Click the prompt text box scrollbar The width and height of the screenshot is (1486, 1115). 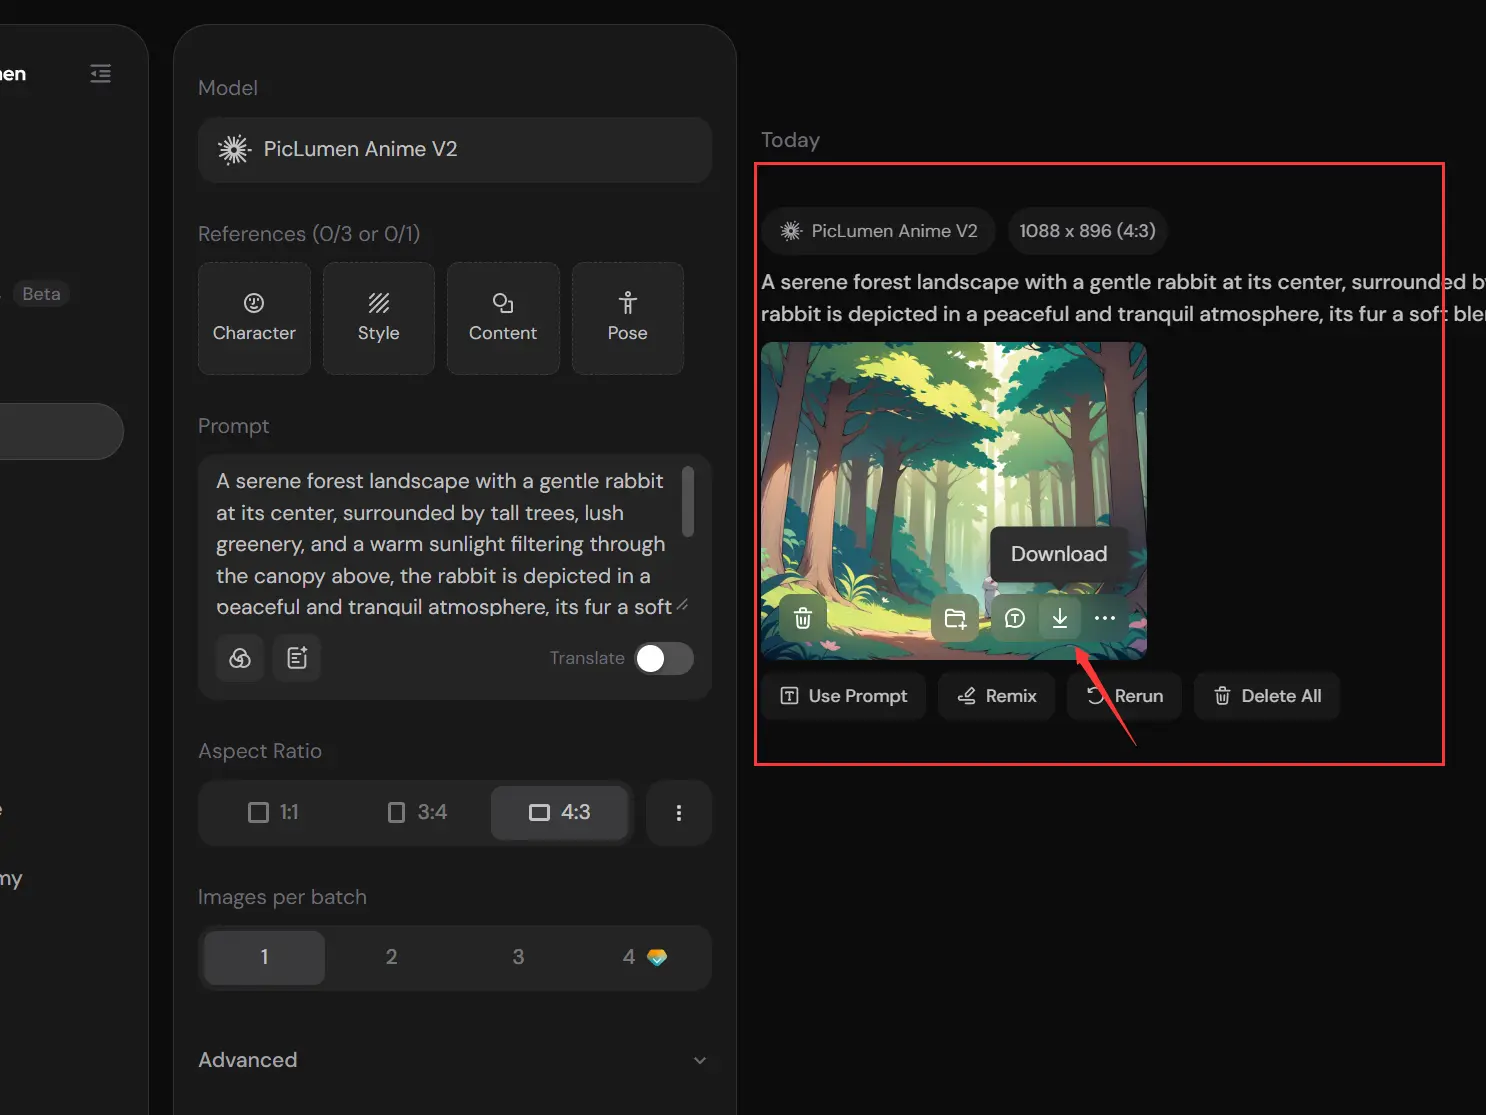click(688, 500)
